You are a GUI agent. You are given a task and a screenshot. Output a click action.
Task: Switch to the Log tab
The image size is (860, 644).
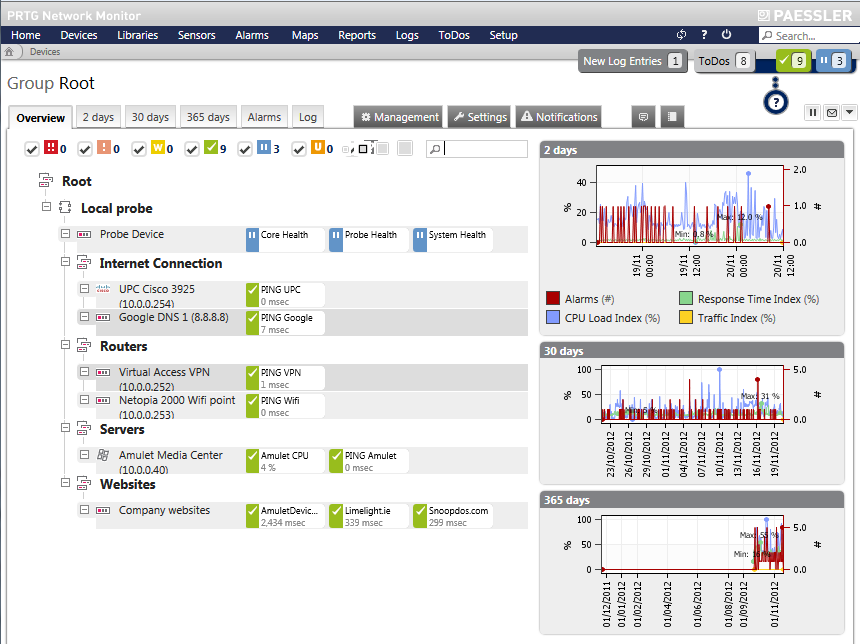(x=308, y=117)
